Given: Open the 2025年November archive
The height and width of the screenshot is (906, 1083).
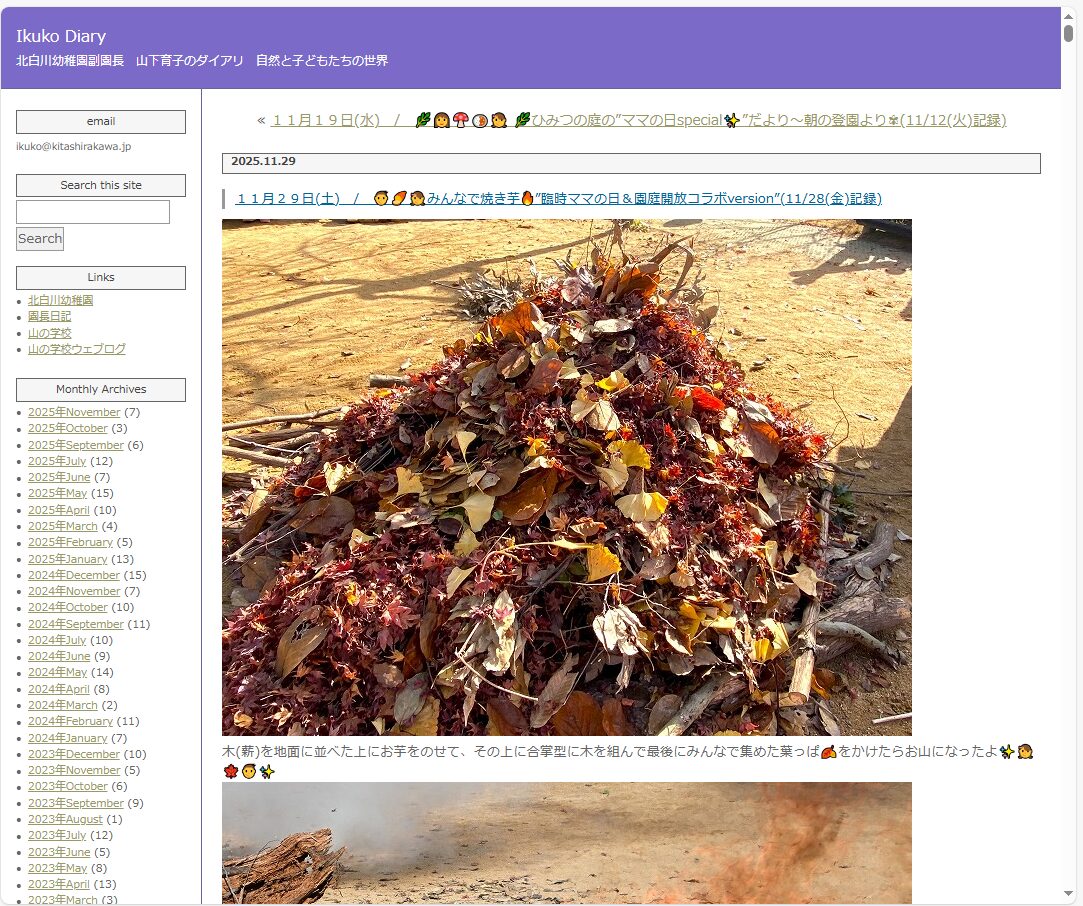Looking at the screenshot, I should point(74,412).
